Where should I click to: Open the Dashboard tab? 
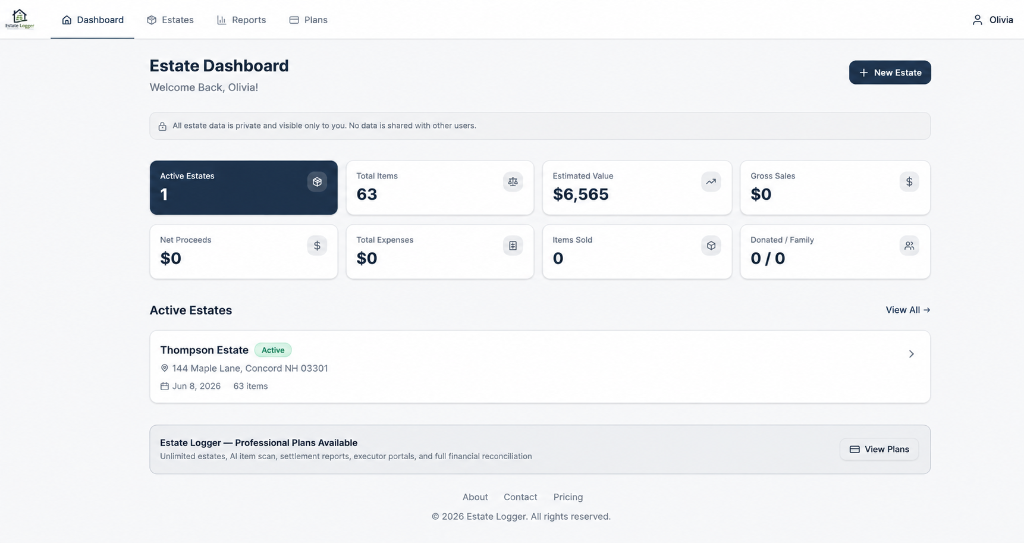[92, 20]
